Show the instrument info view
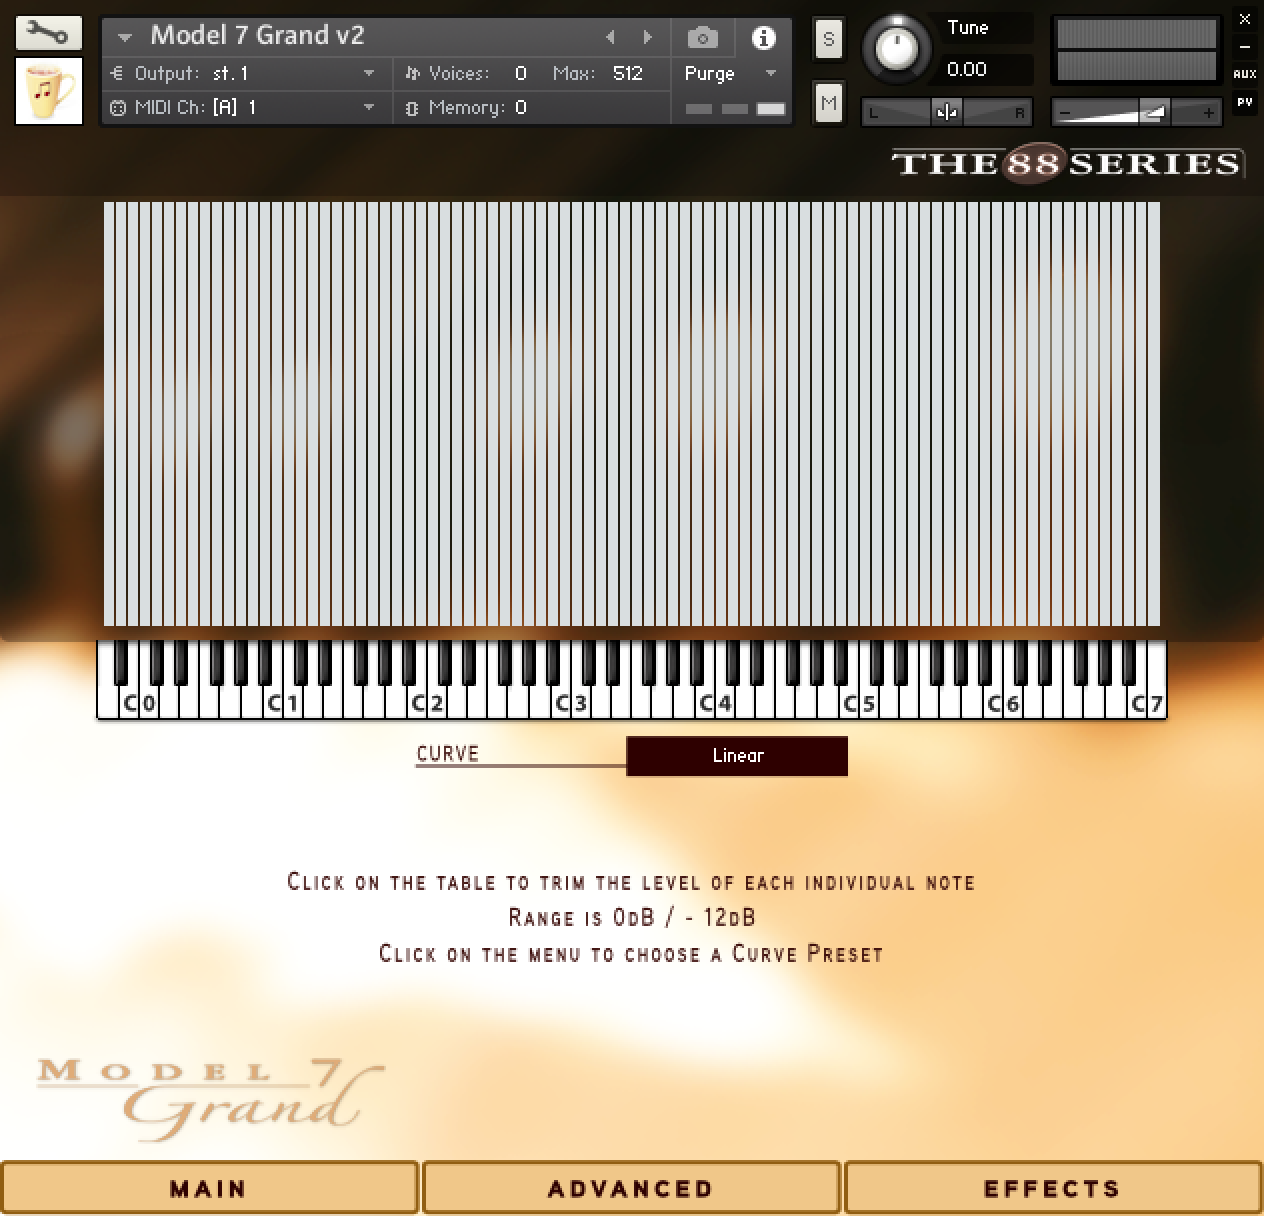 click(763, 38)
